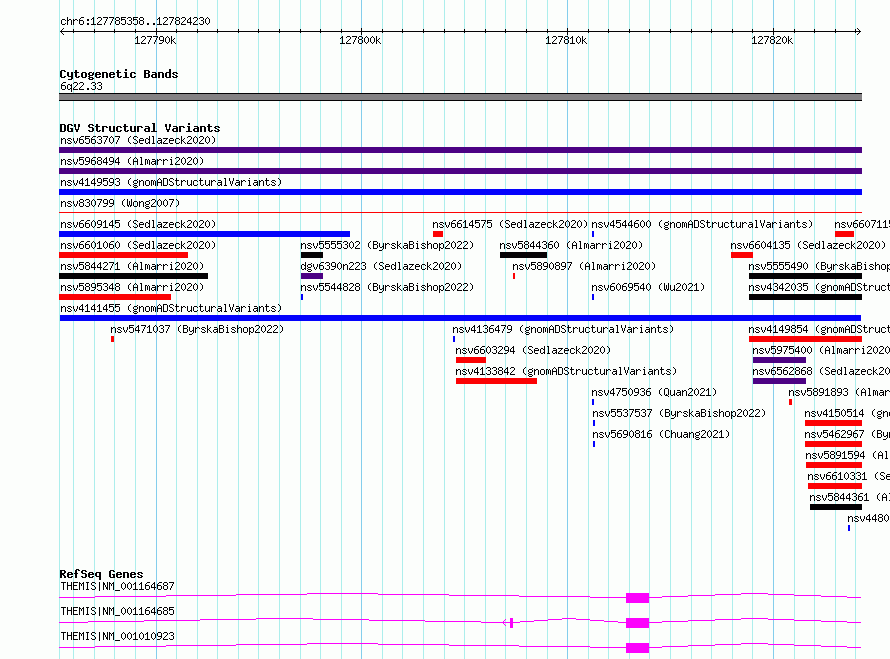890x659 pixels.
Task: Click the nsv6563707 (Sedlazeck2020) variant label
Action: pyautogui.click(x=138, y=140)
